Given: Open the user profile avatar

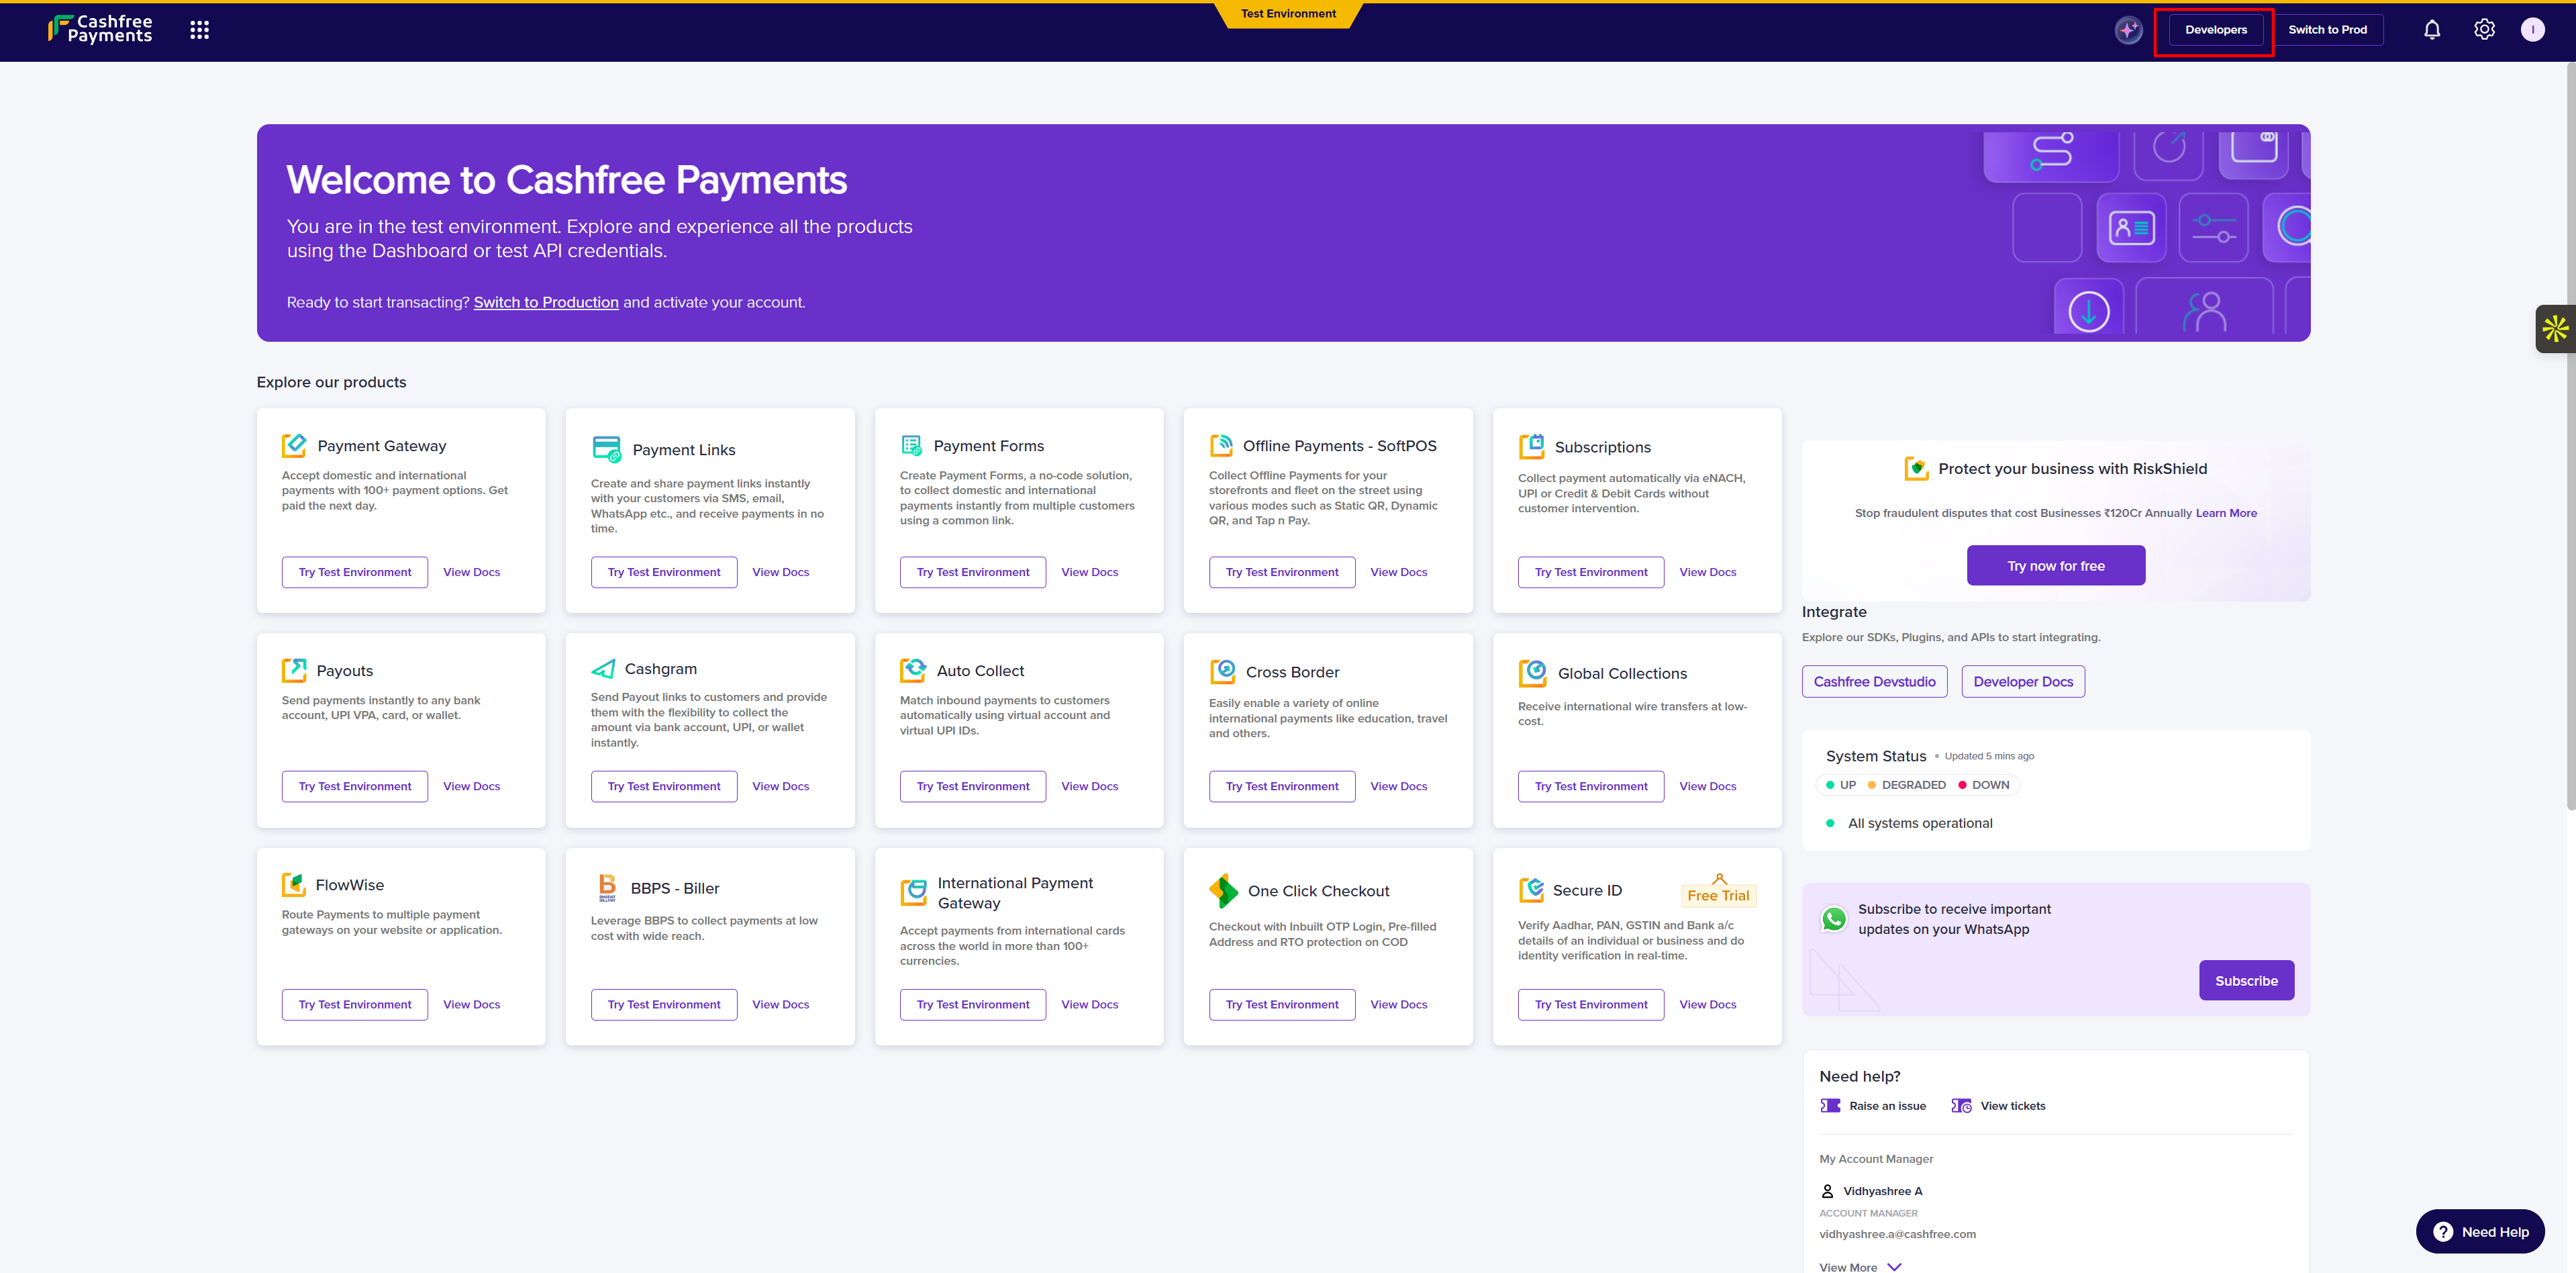Looking at the screenshot, I should [2532, 30].
